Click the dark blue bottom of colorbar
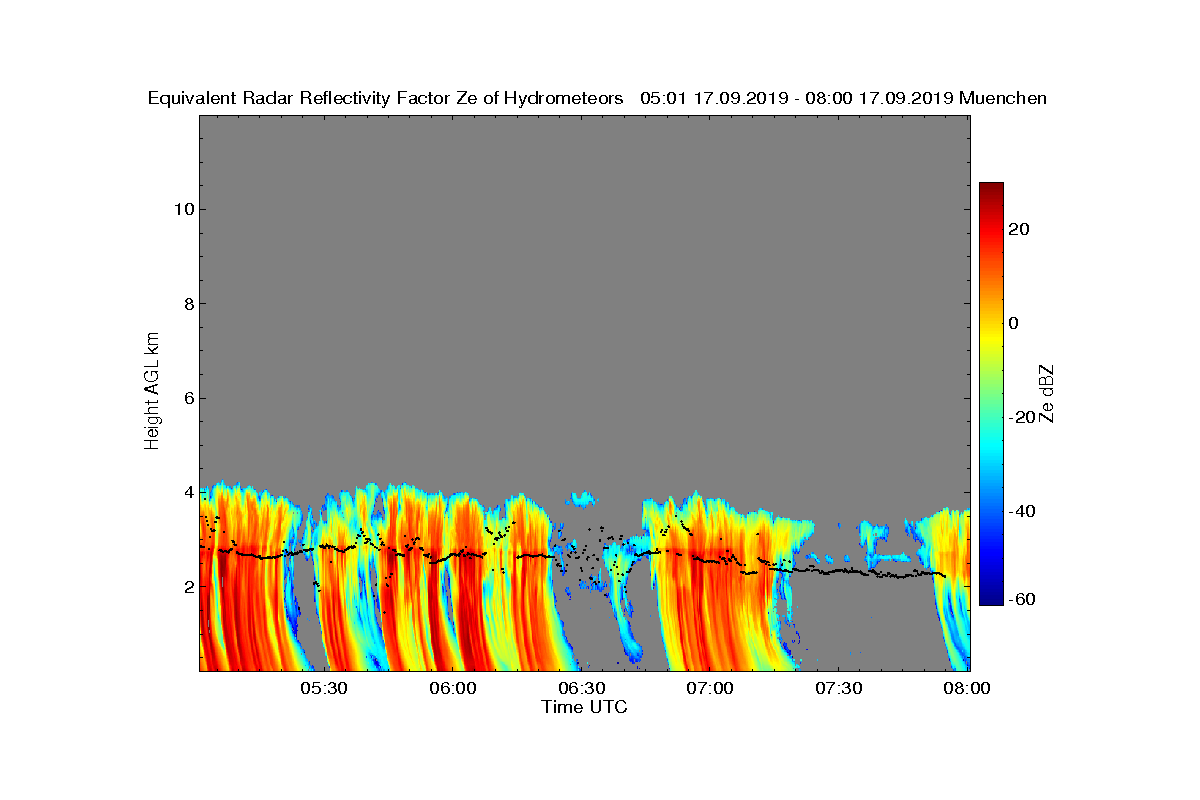Screen dimensions: 1200x800 [991, 597]
